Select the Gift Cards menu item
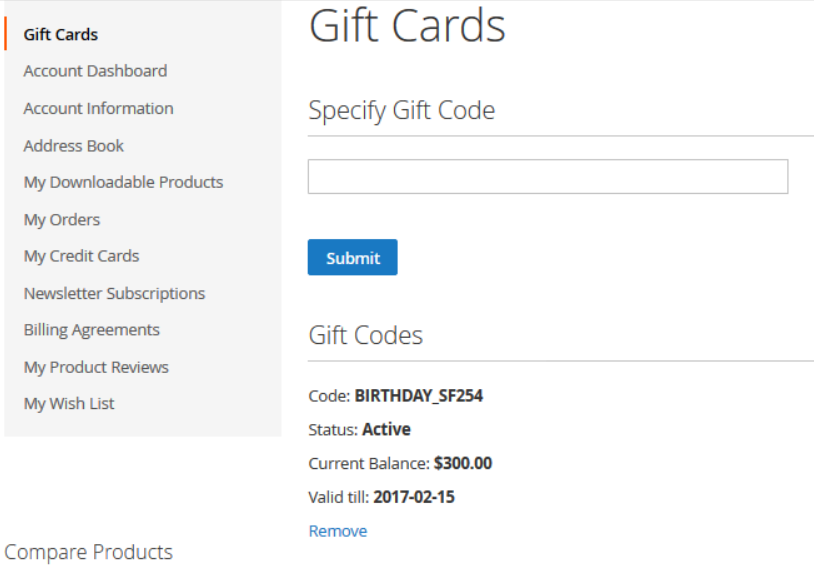The image size is (814, 582). (x=60, y=34)
